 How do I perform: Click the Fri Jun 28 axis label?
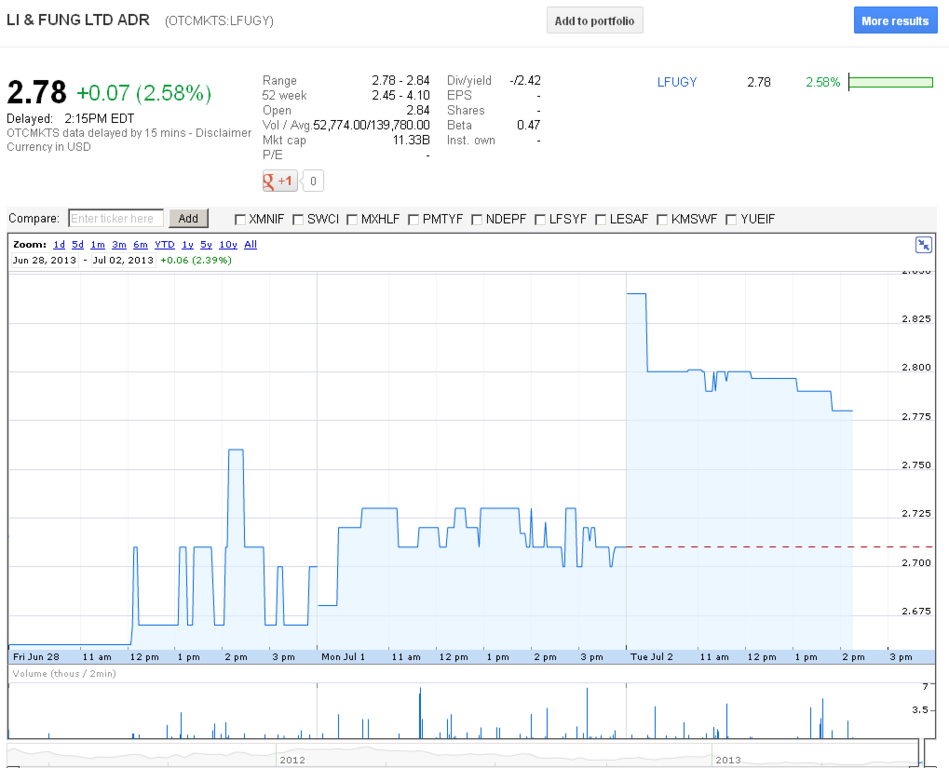coord(36,657)
